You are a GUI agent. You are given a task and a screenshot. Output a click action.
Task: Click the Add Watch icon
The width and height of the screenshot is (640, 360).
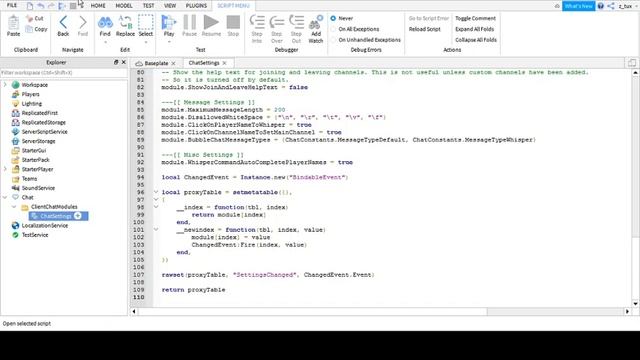(x=316, y=22)
